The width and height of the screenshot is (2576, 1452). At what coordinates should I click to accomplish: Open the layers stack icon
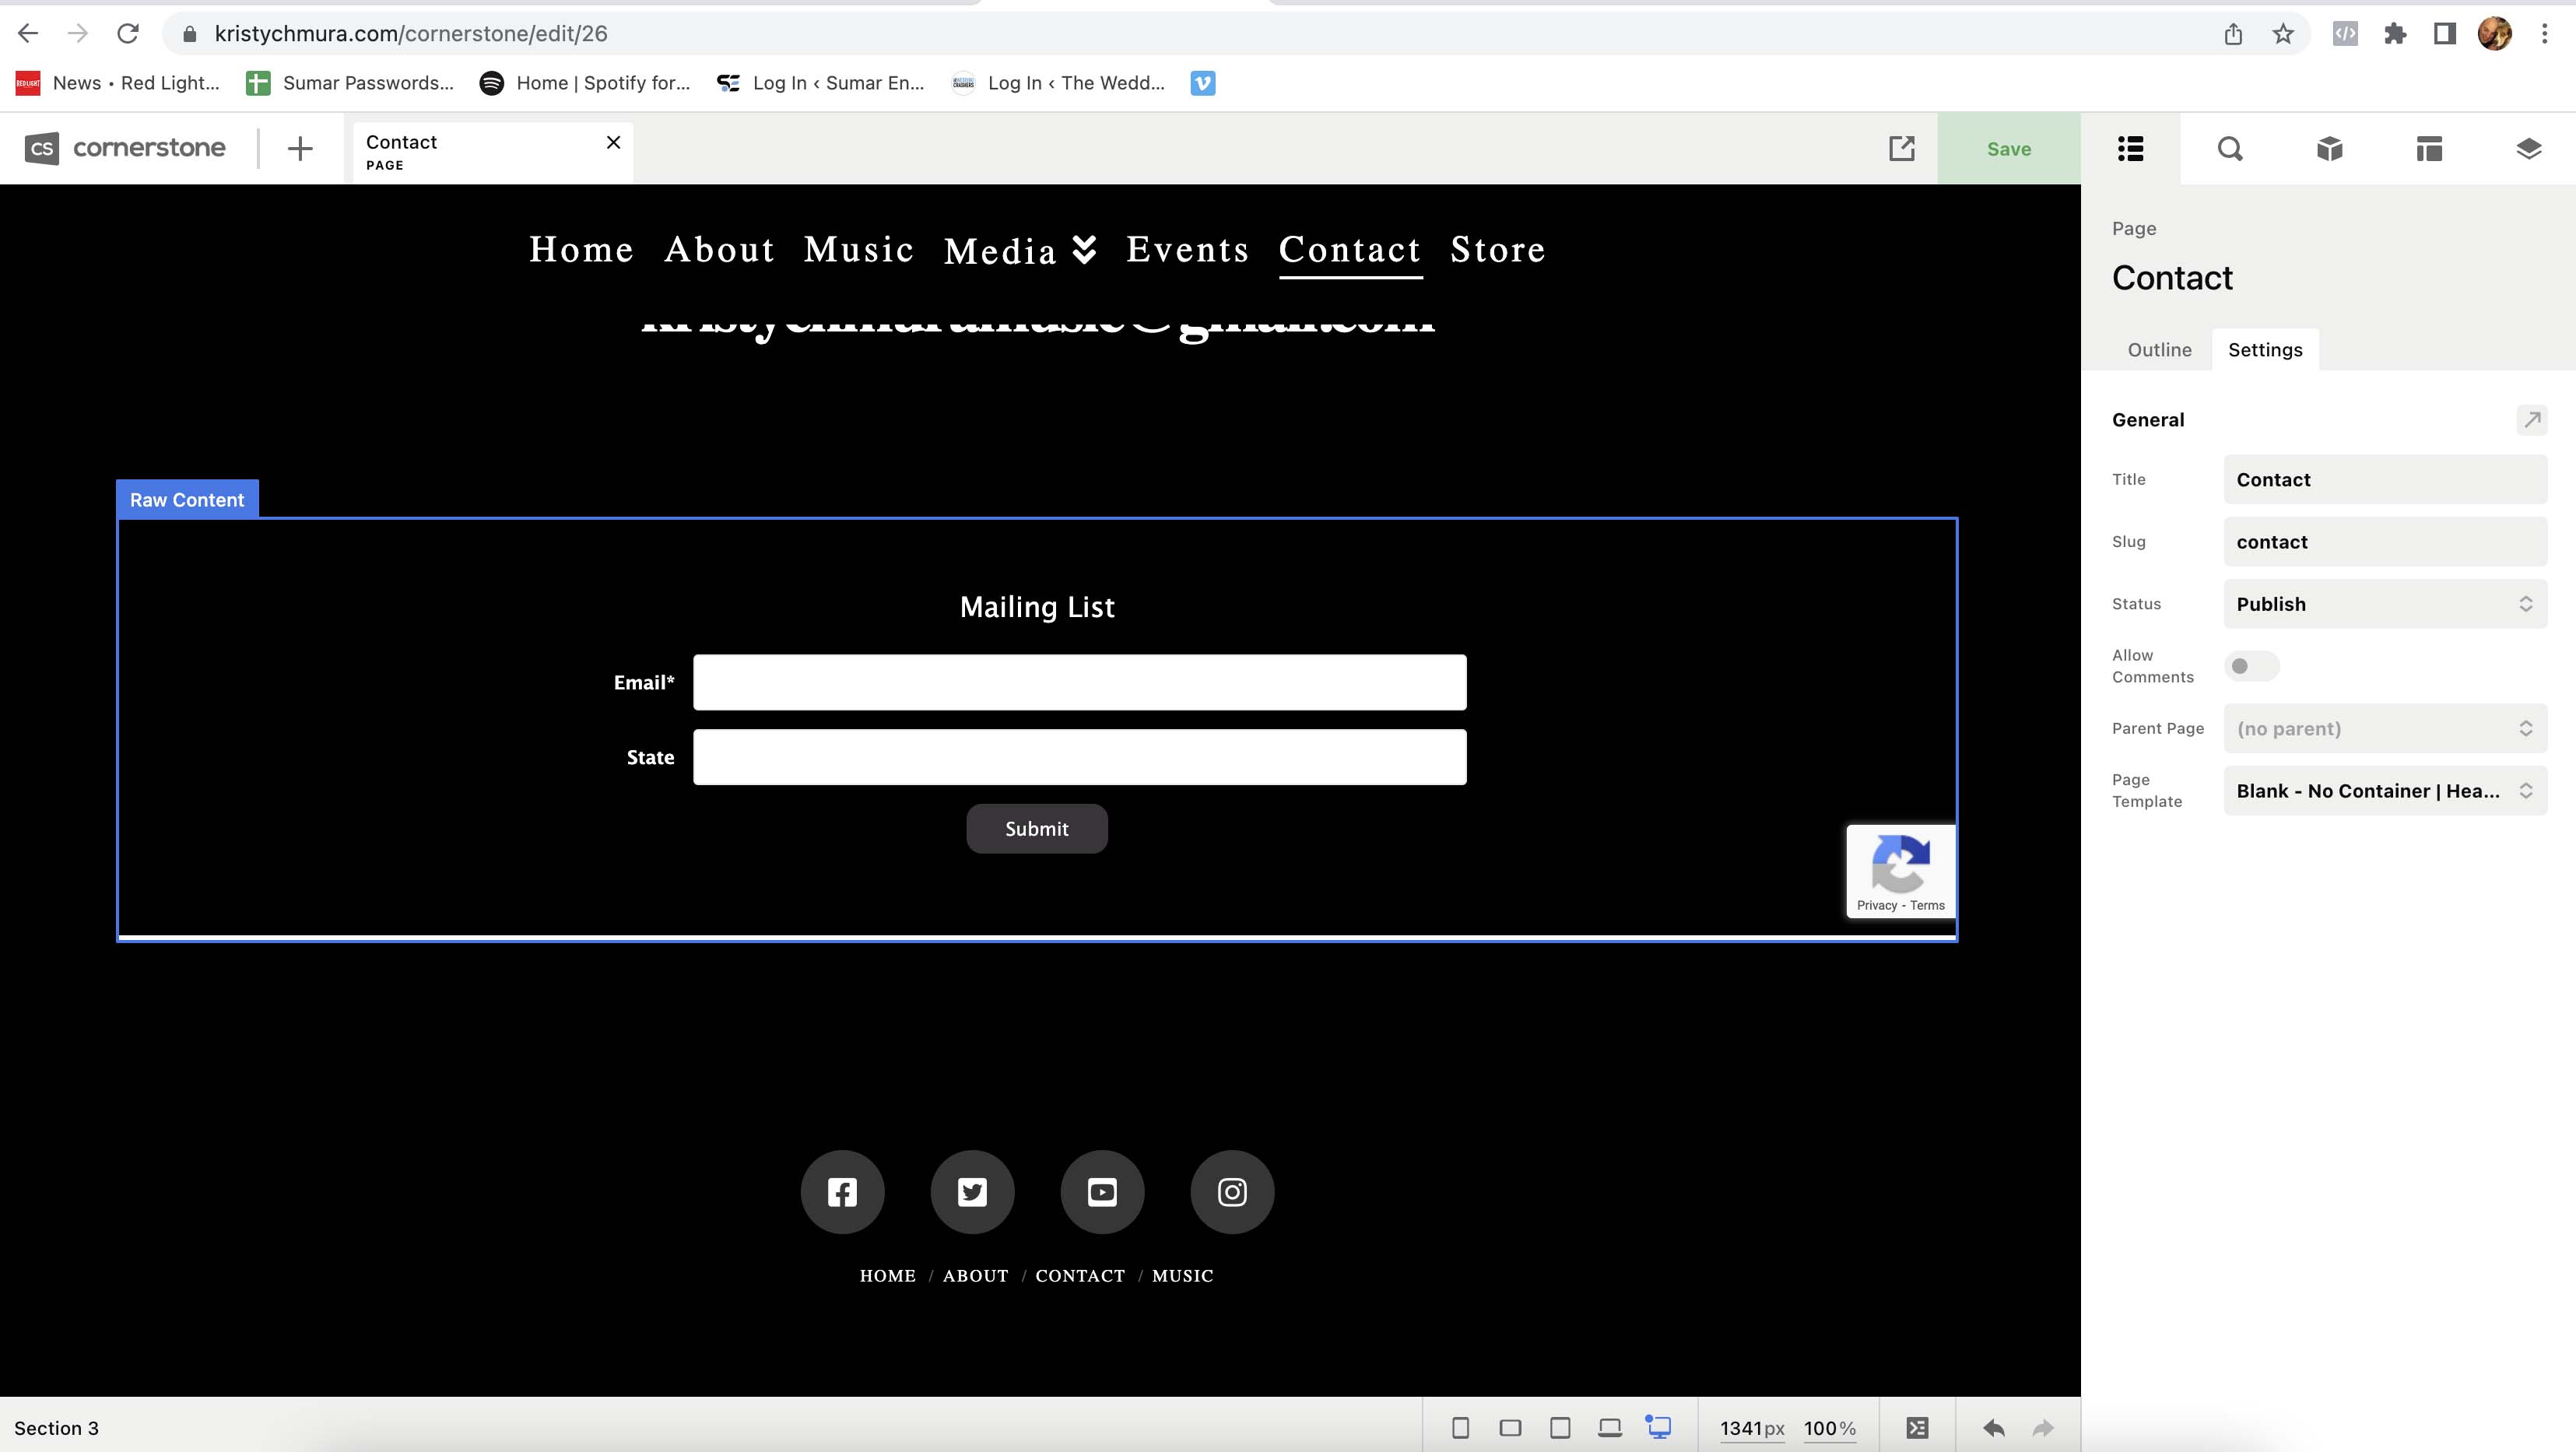pyautogui.click(x=2528, y=149)
